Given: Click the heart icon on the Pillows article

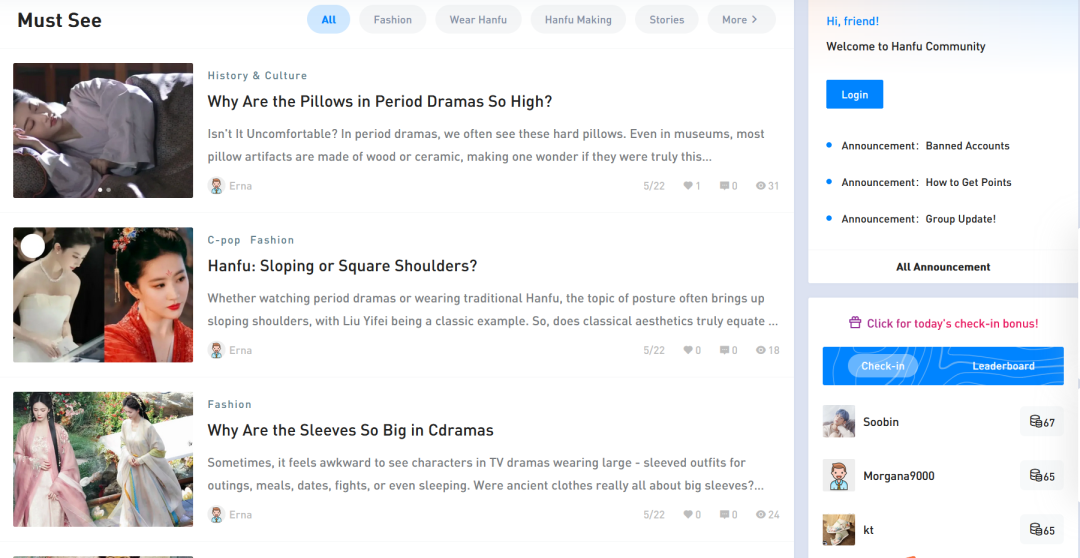Looking at the screenshot, I should coord(688,186).
